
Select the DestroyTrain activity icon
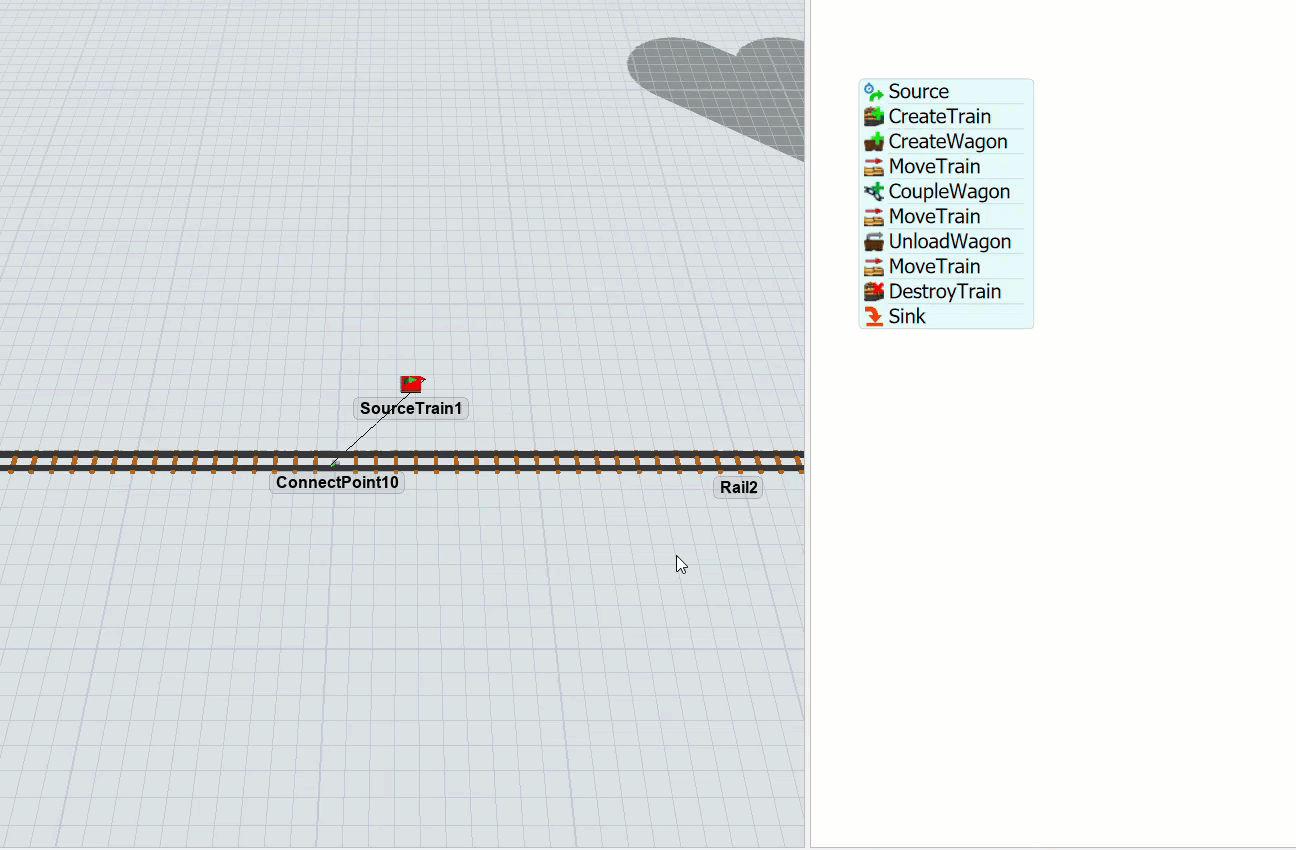[x=873, y=292]
